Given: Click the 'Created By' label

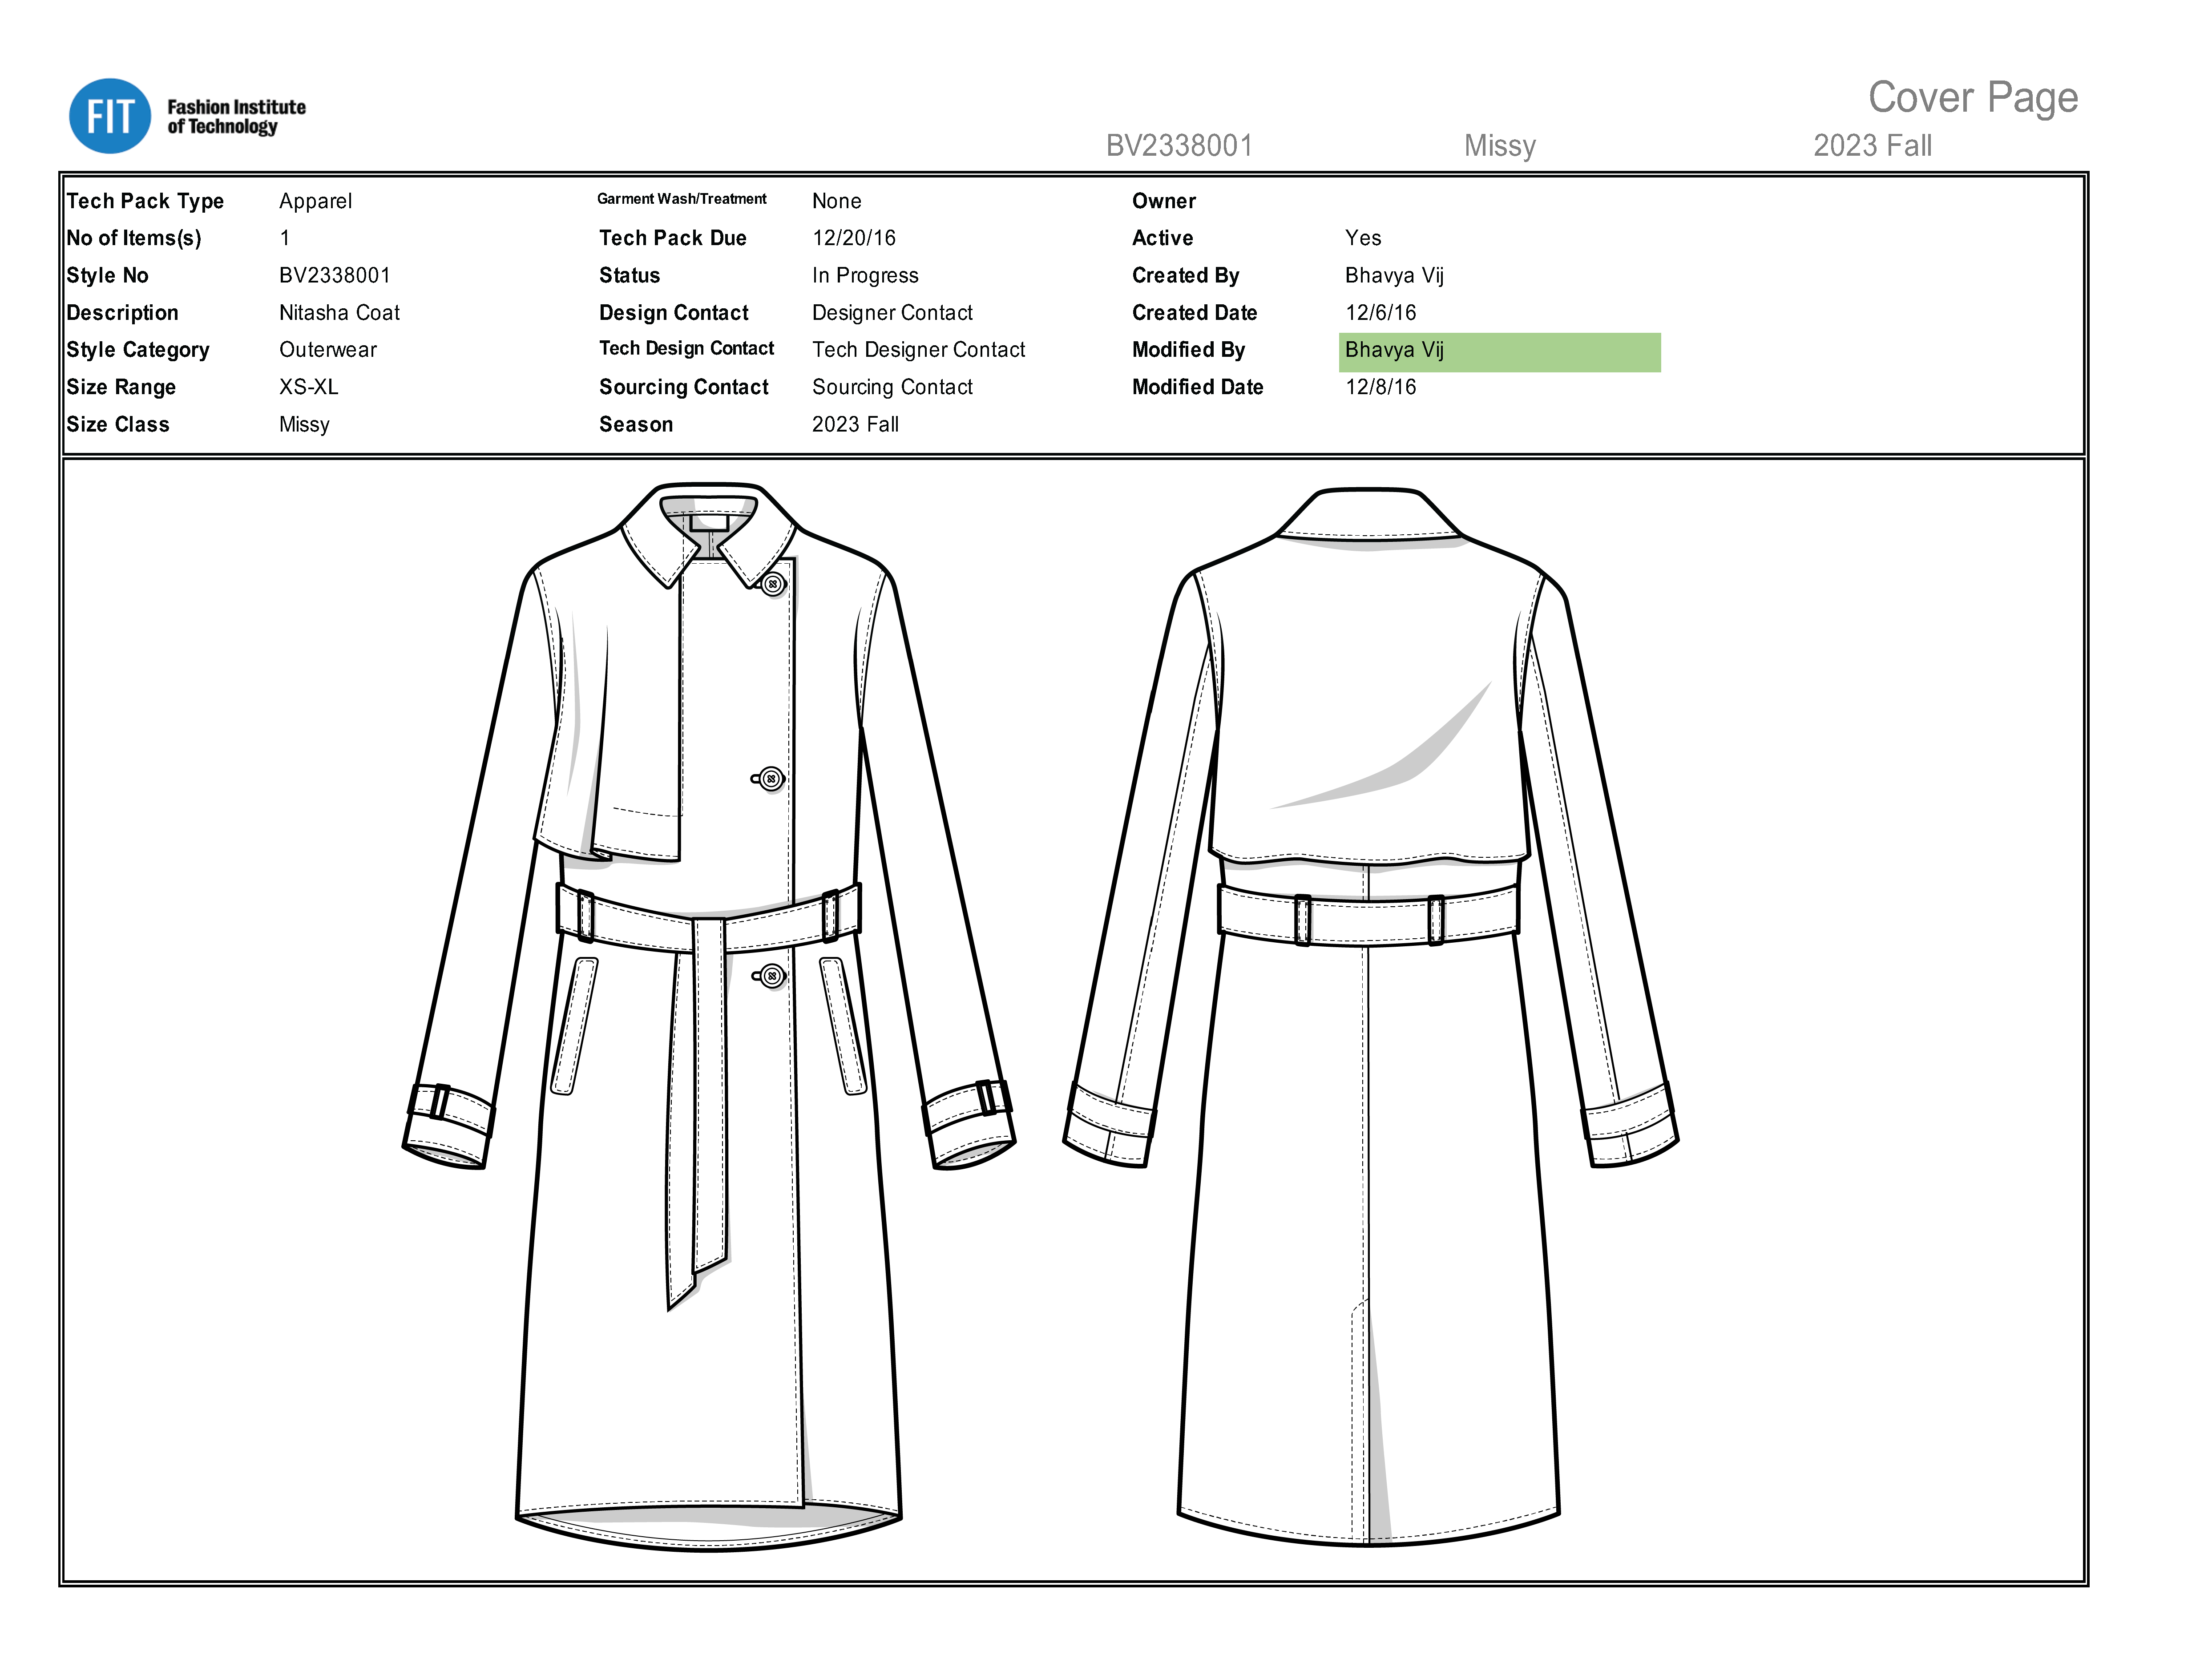Looking at the screenshot, I should click(1185, 276).
